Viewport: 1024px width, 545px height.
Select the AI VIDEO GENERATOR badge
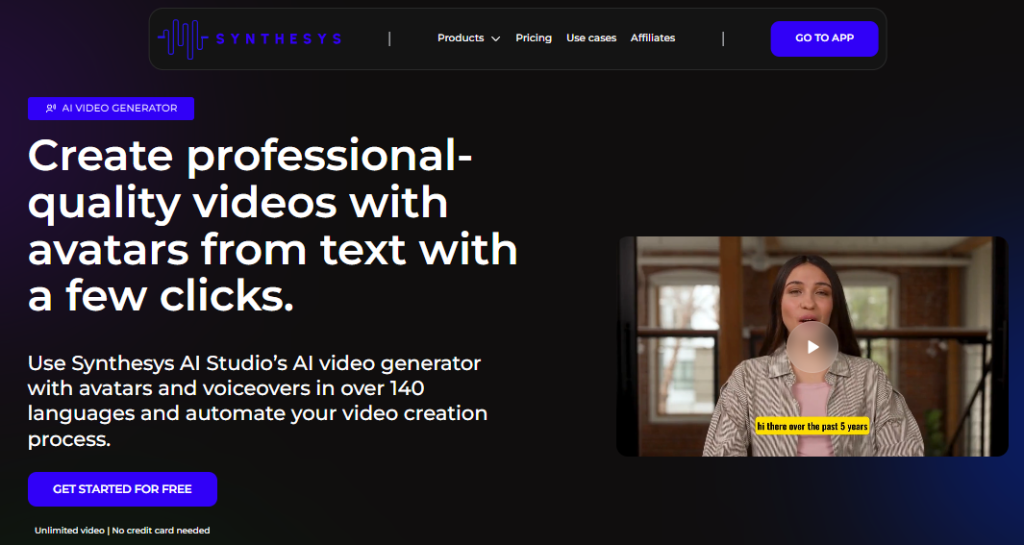tap(111, 108)
